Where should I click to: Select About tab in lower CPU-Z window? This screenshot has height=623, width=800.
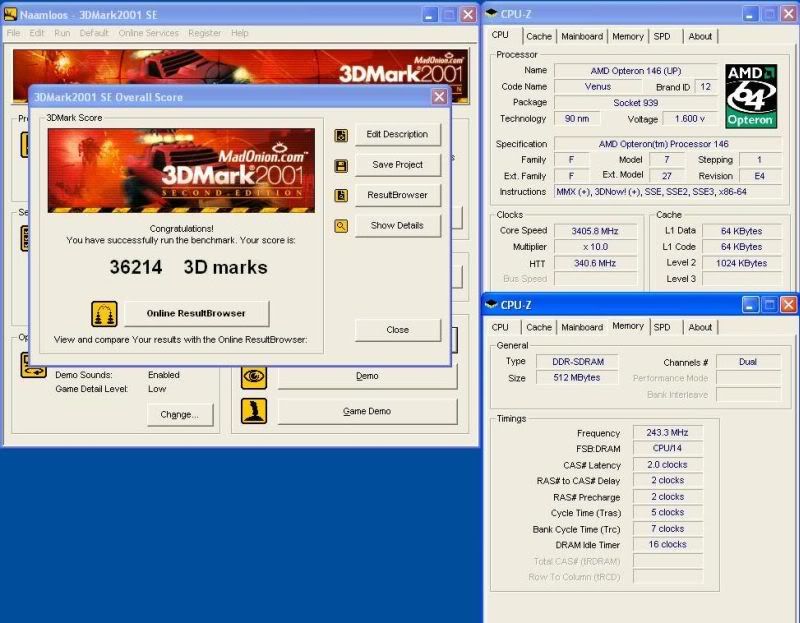click(x=700, y=327)
